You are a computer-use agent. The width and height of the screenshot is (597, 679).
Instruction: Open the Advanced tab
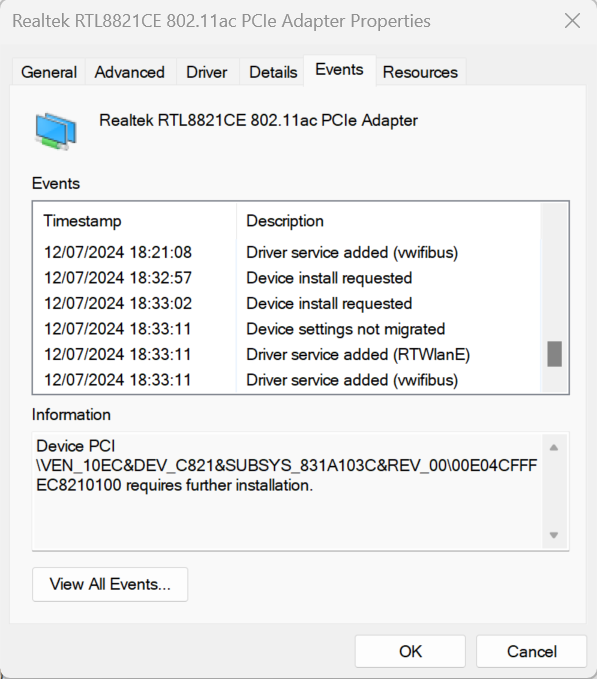pyautogui.click(x=130, y=72)
